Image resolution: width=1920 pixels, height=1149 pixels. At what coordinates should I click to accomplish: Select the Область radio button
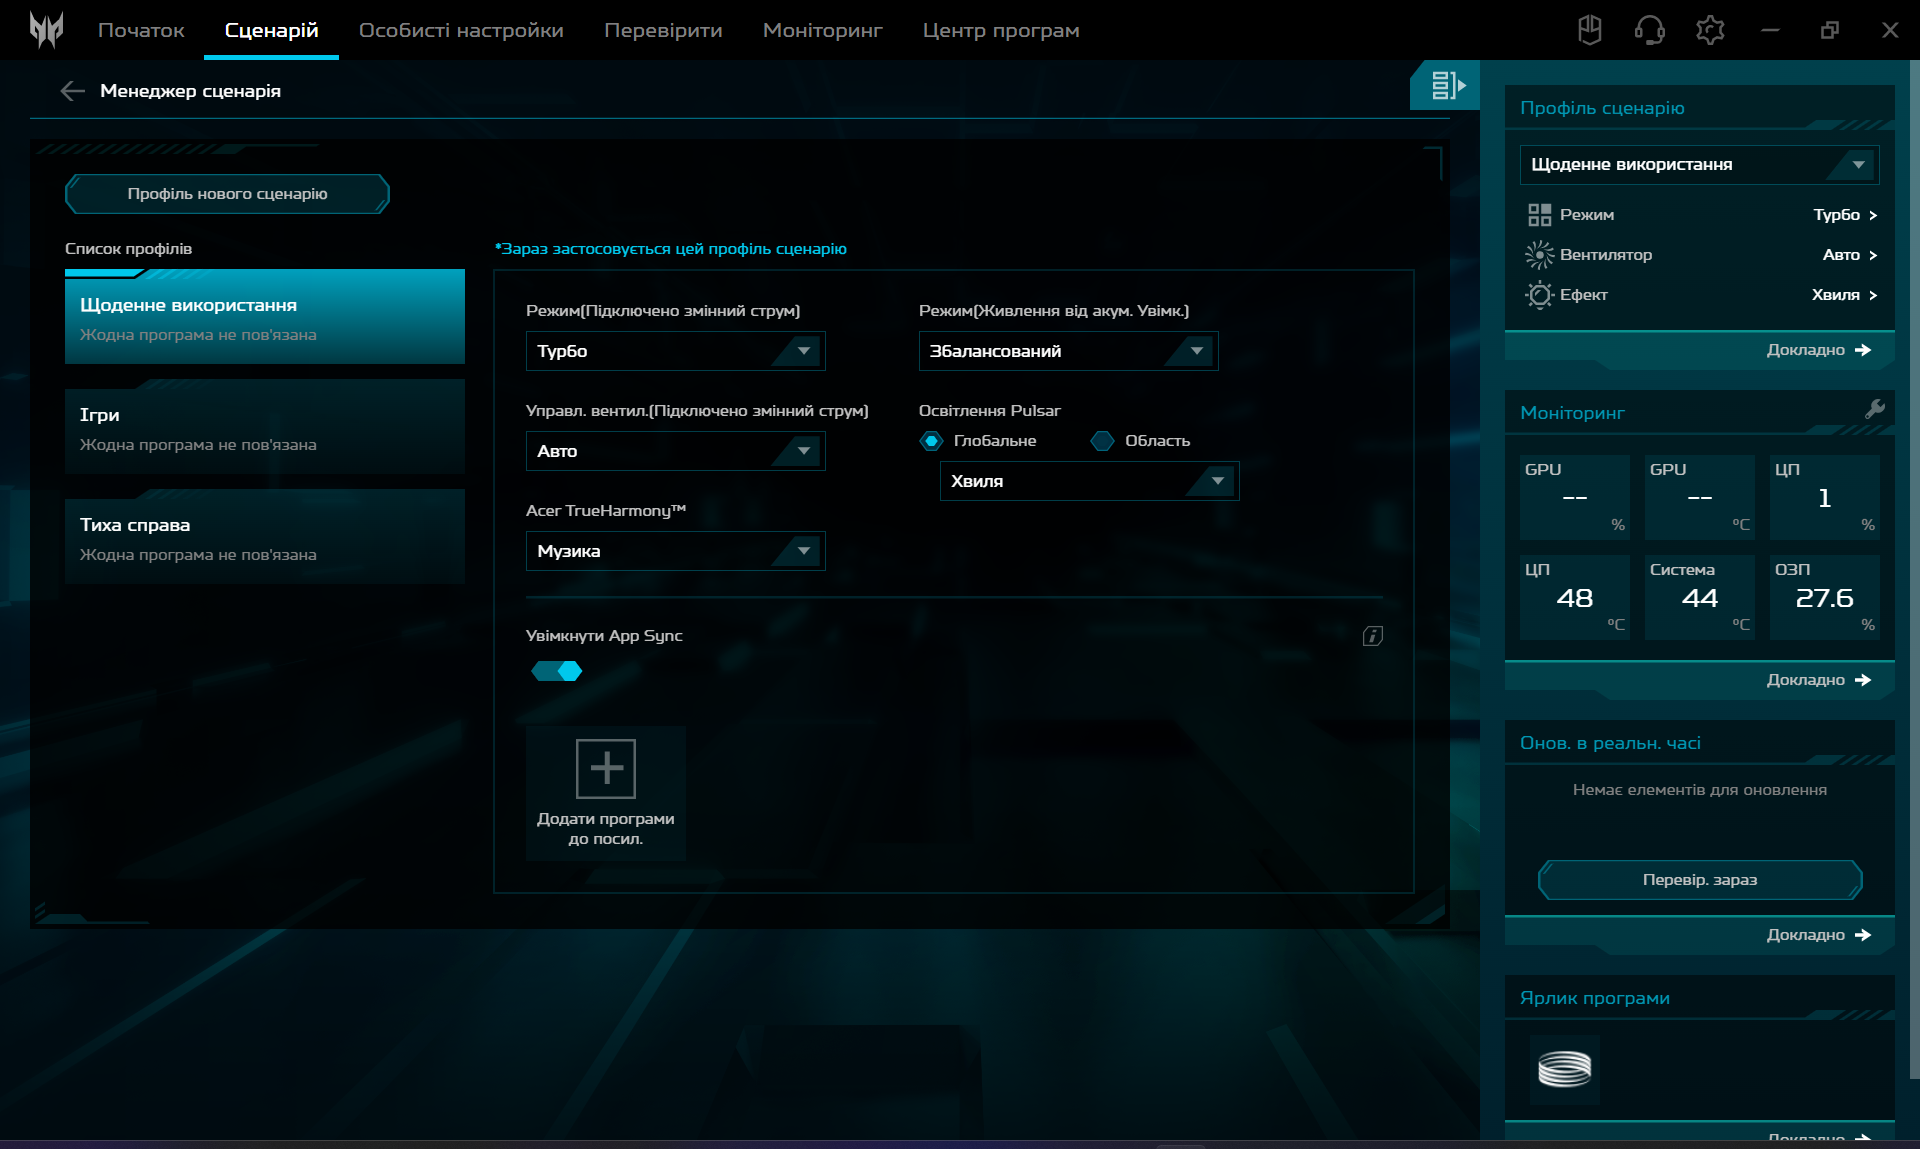point(1102,441)
